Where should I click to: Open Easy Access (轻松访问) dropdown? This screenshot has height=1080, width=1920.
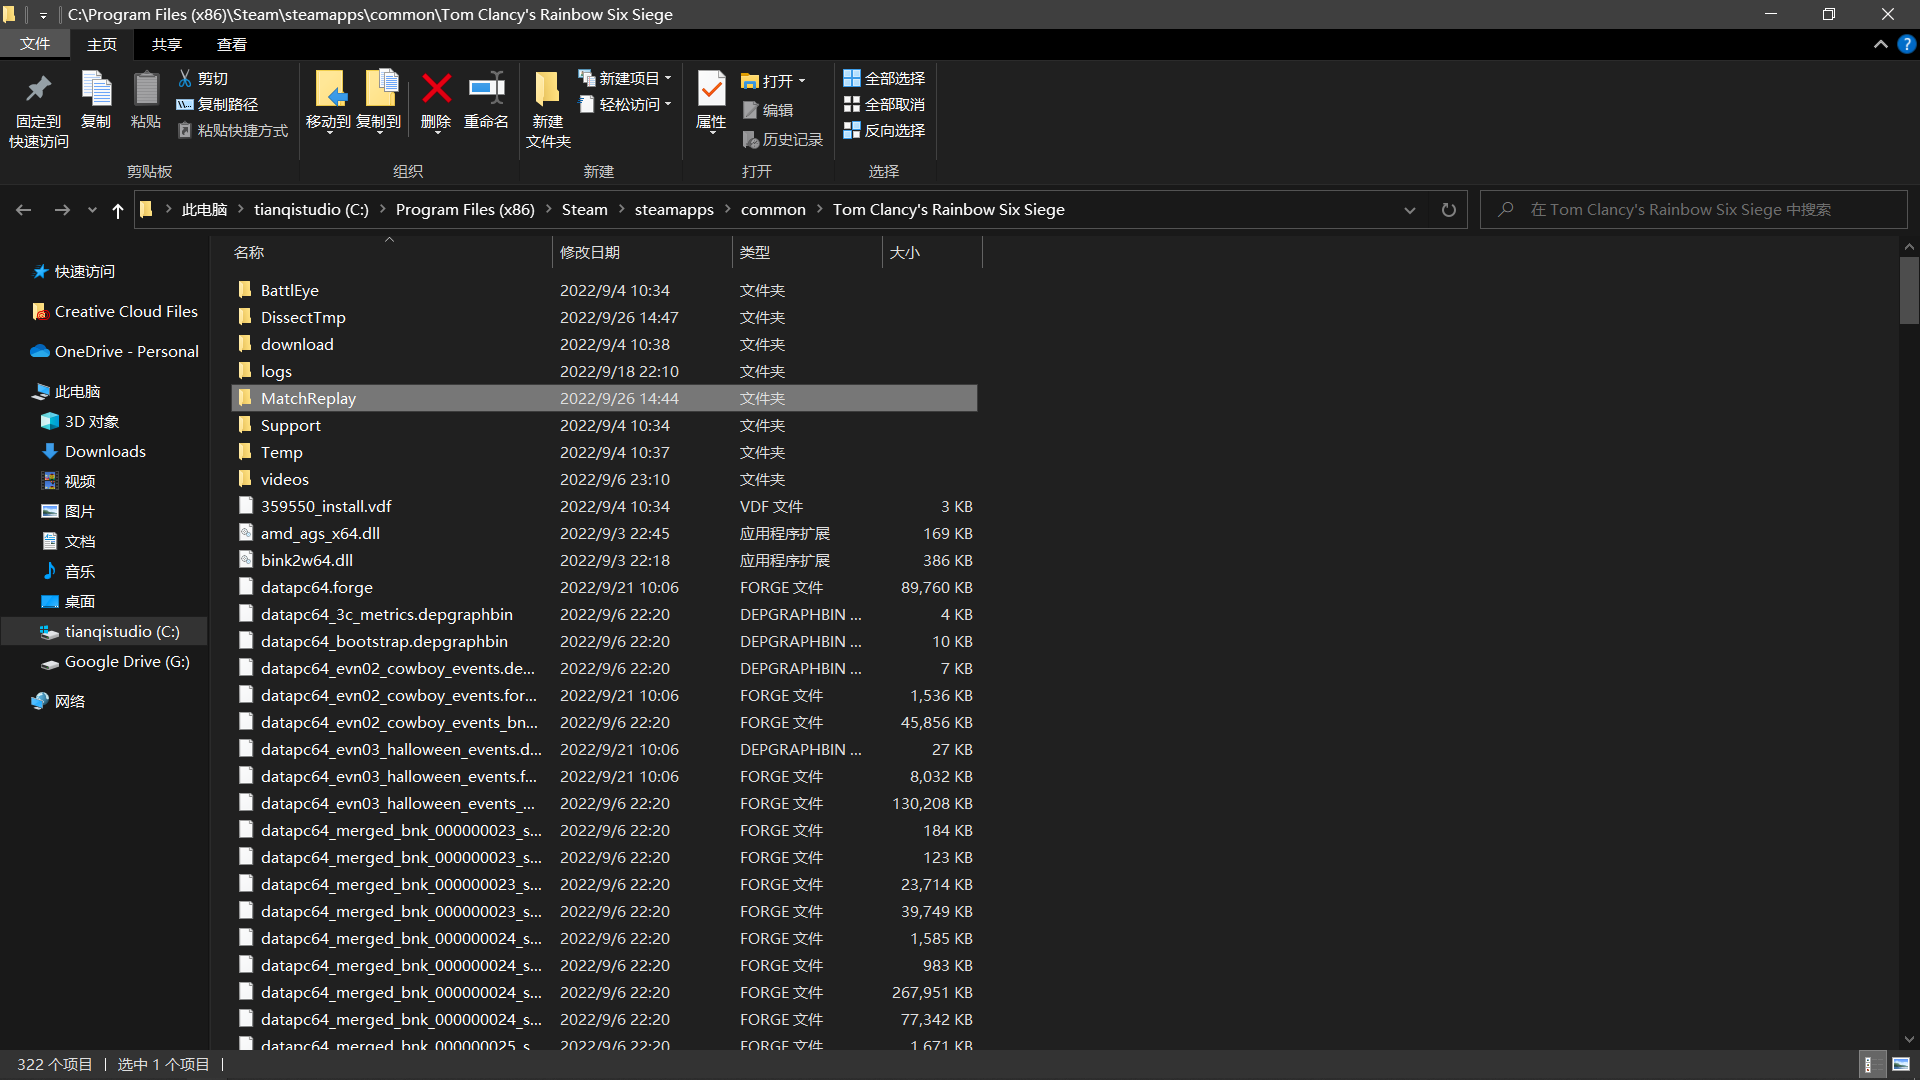pos(625,104)
